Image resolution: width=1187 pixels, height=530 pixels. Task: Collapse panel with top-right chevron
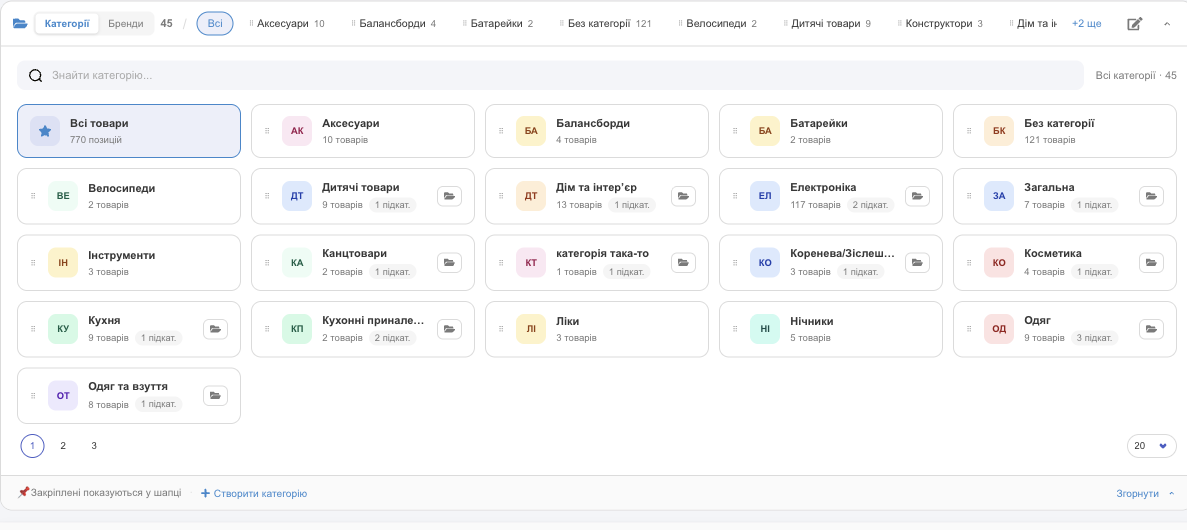tap(1167, 23)
